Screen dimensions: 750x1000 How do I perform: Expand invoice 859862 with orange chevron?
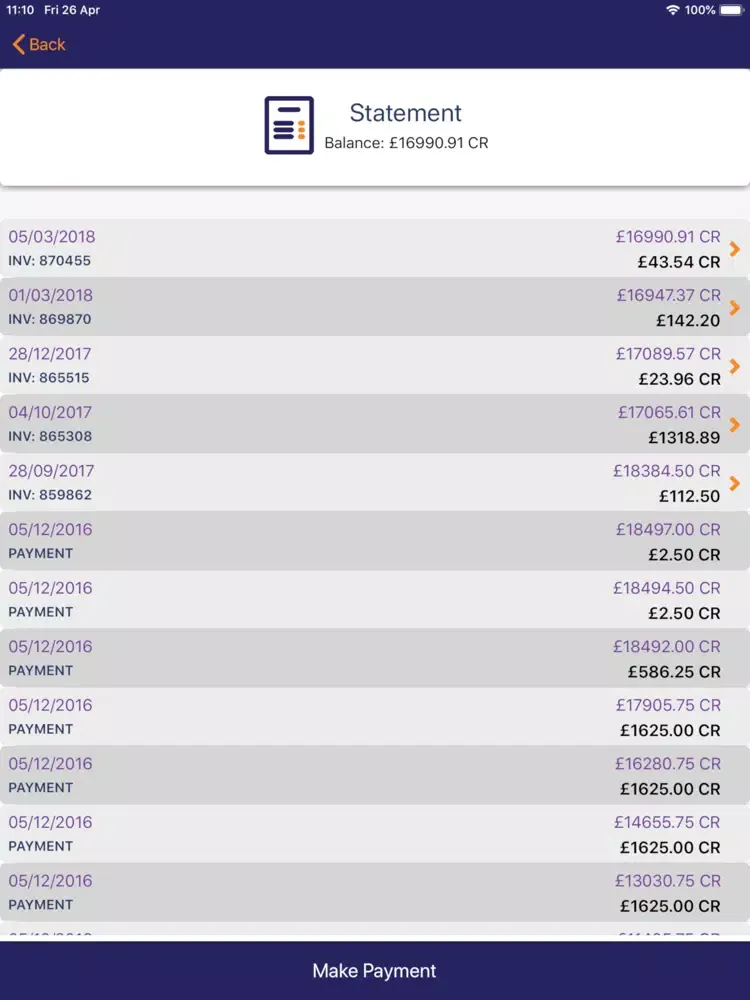click(x=735, y=483)
